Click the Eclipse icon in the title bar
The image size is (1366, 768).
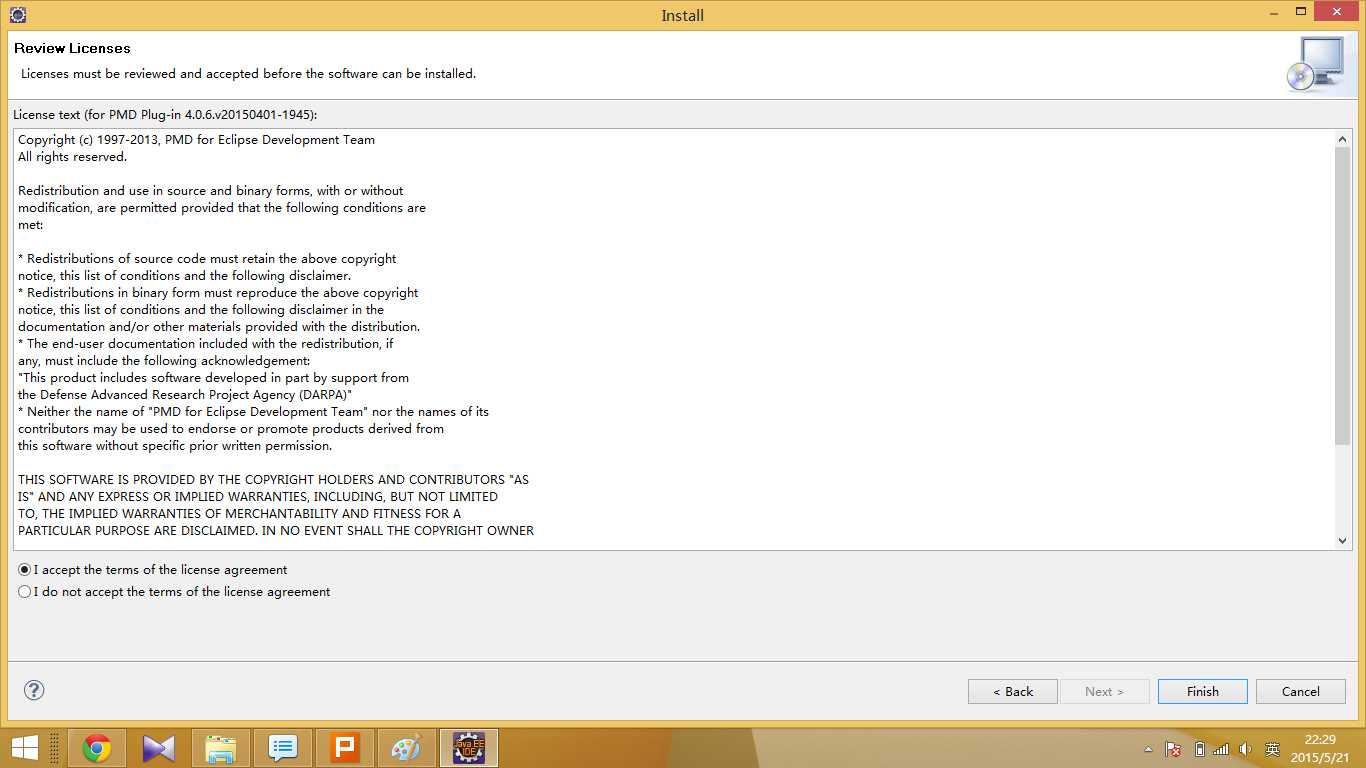[x=17, y=15]
